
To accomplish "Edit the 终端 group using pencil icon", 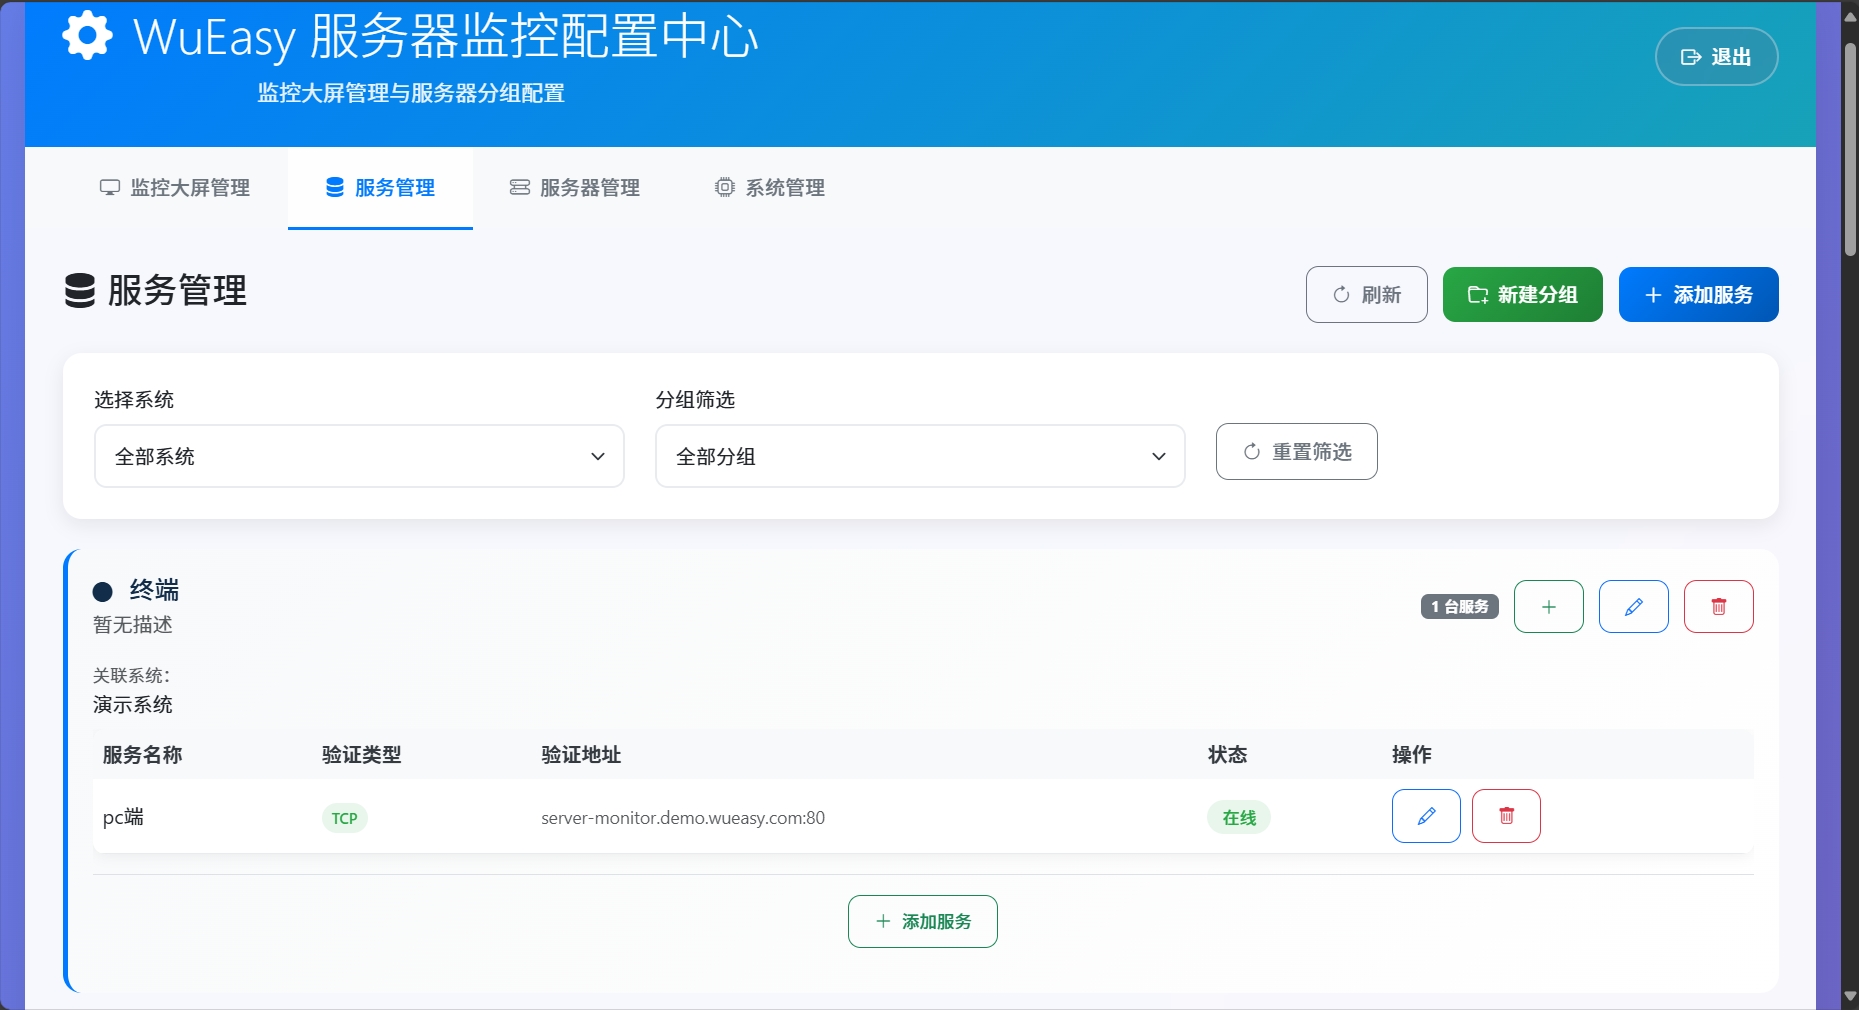I will pos(1633,607).
